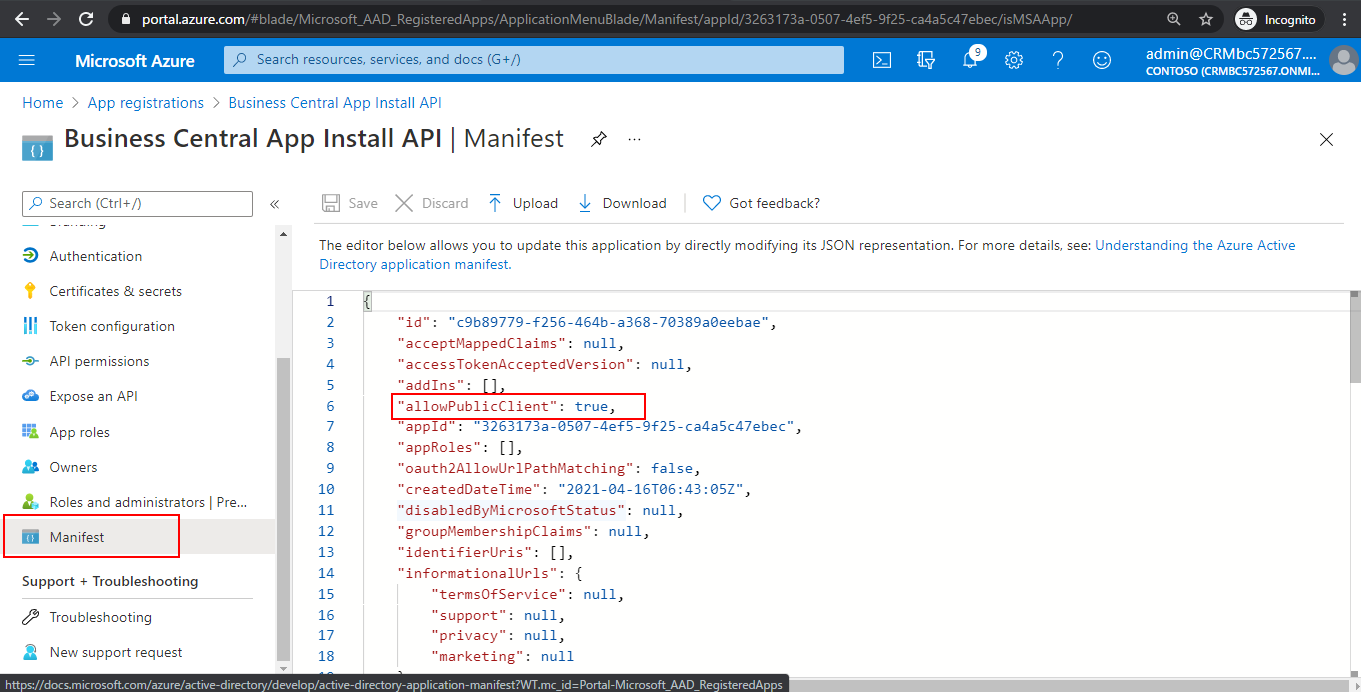Viewport: 1361px width, 692px height.
Task: Send feedback using the smiley icon
Action: pos(1101,60)
